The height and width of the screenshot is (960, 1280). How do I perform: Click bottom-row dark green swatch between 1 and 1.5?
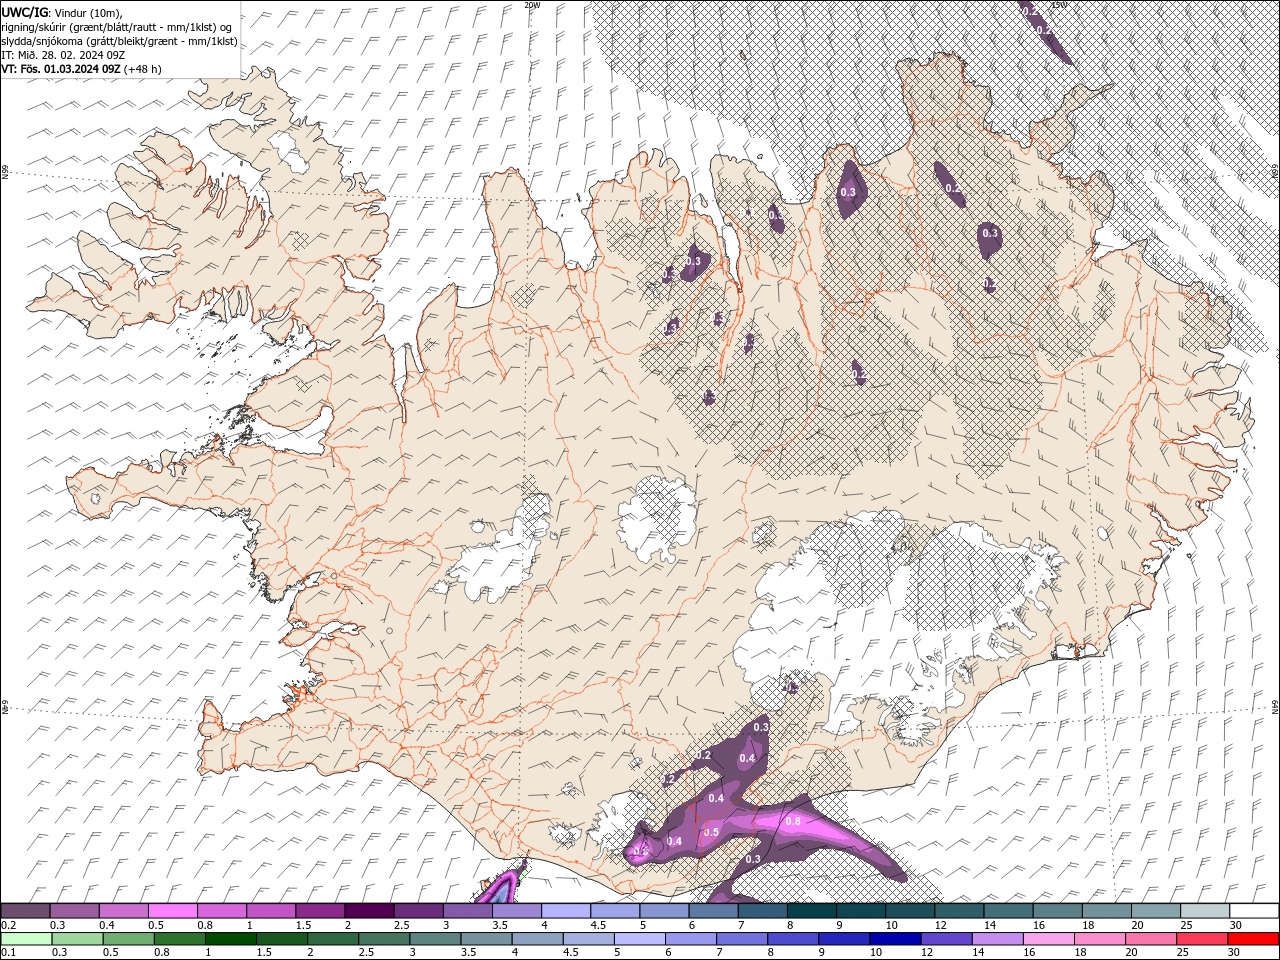coord(231,939)
